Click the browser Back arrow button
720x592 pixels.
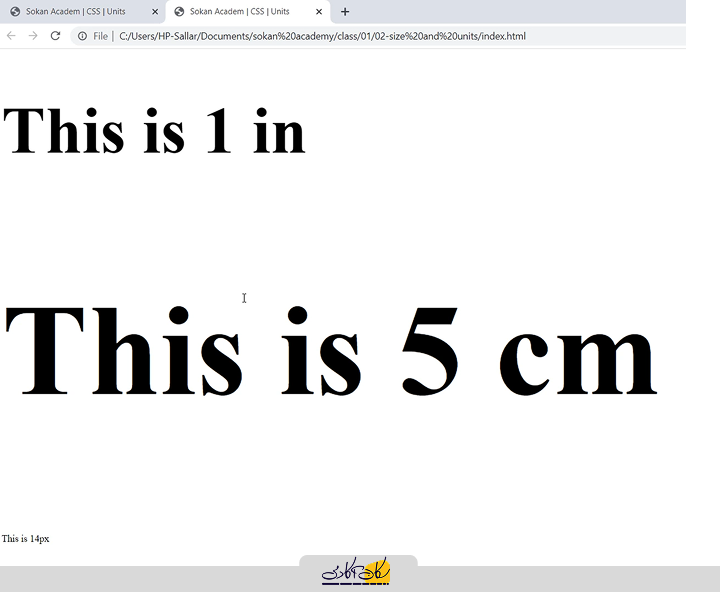coord(11,36)
